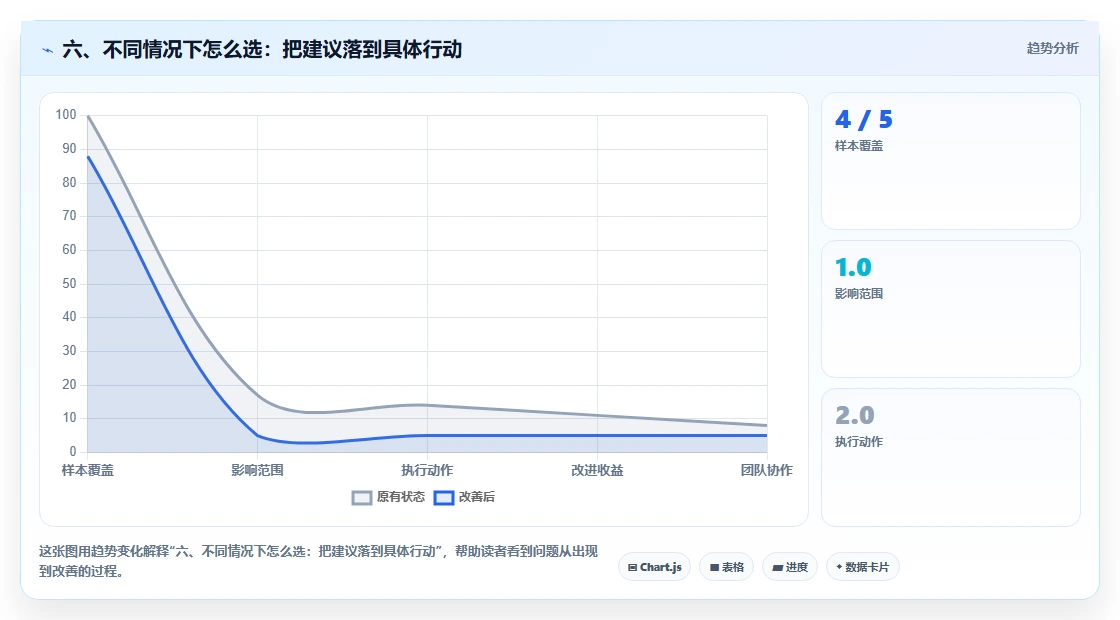Open the 1.0 影响范围 data card
1120x620 pixels.
pyautogui.click(x=951, y=309)
